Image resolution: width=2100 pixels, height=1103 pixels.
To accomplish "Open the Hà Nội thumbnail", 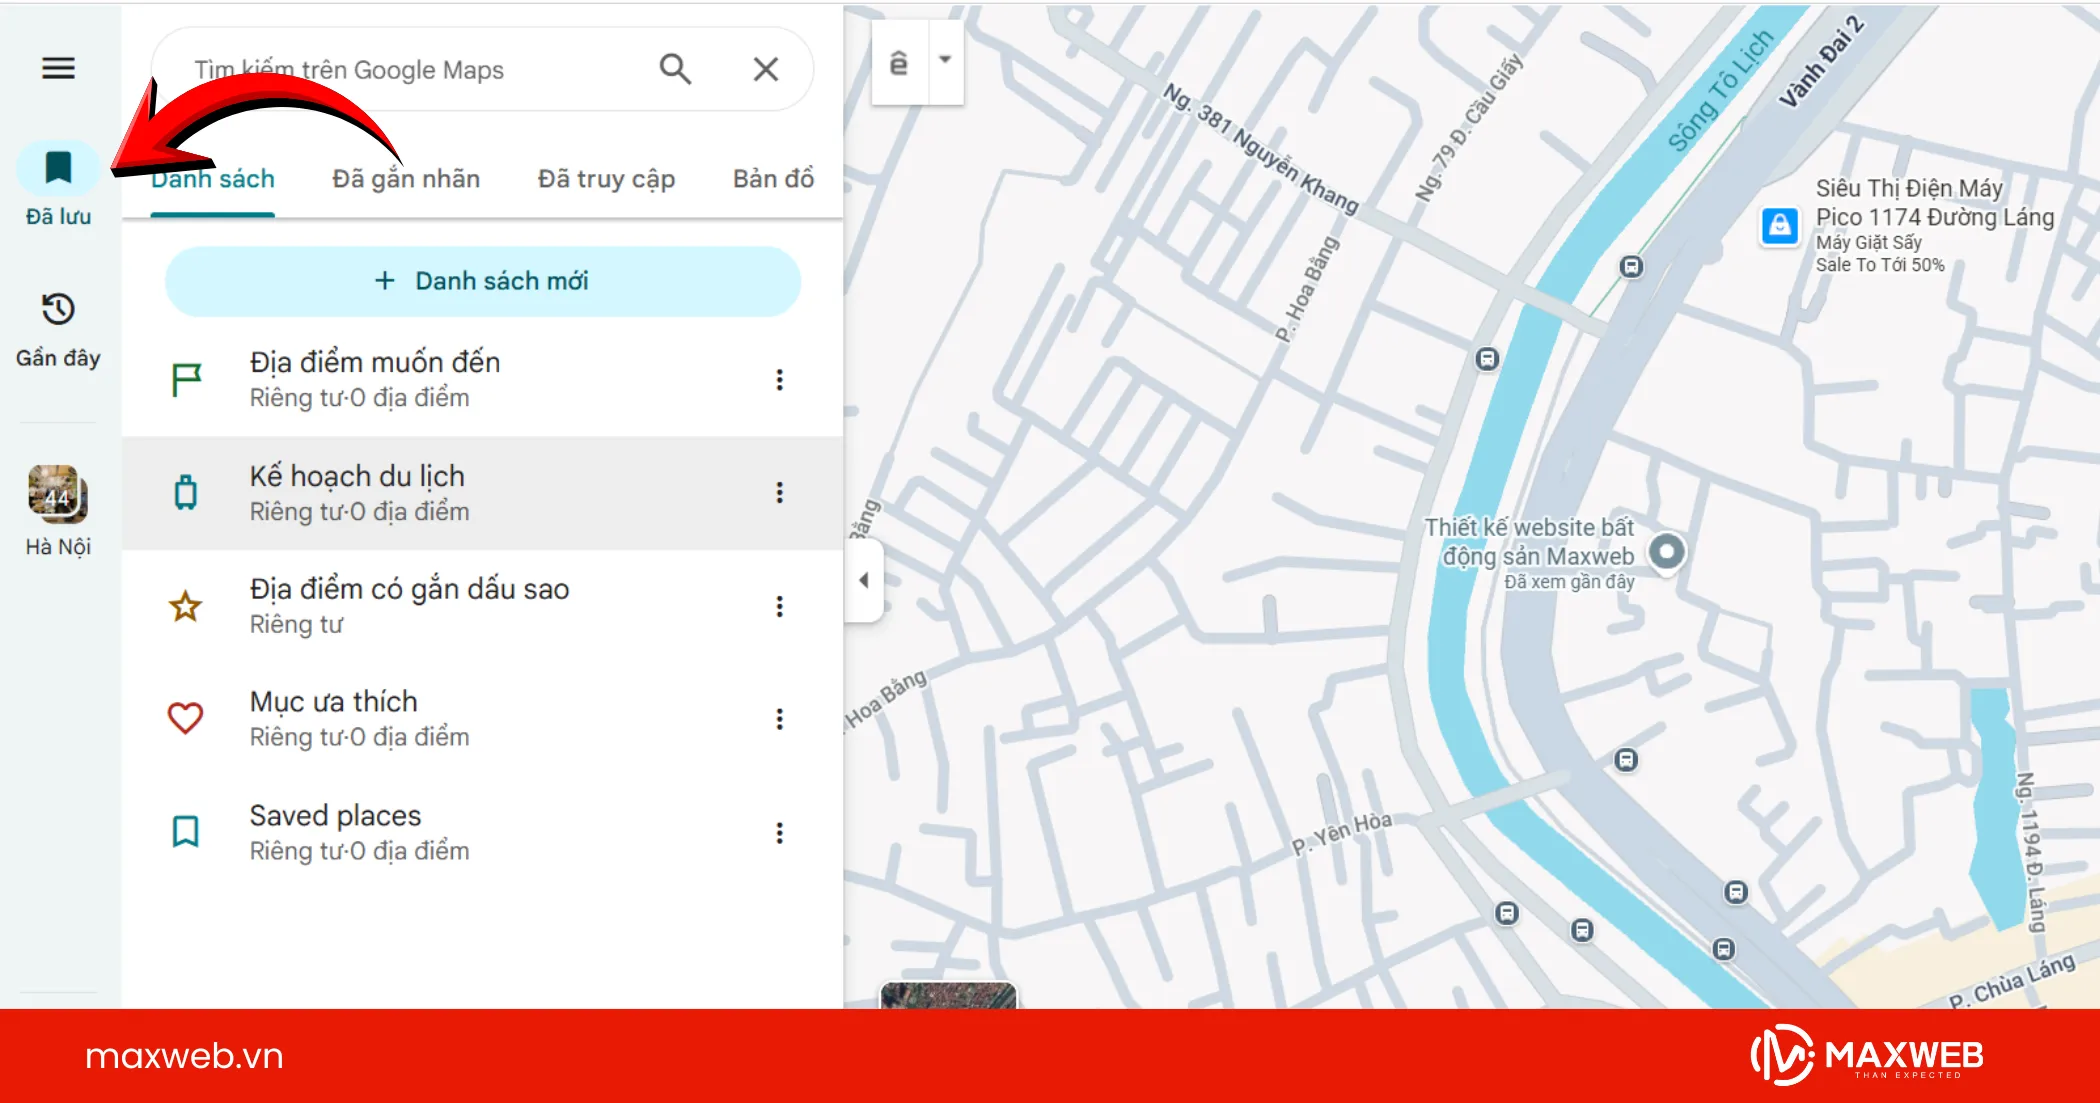I will (58, 494).
